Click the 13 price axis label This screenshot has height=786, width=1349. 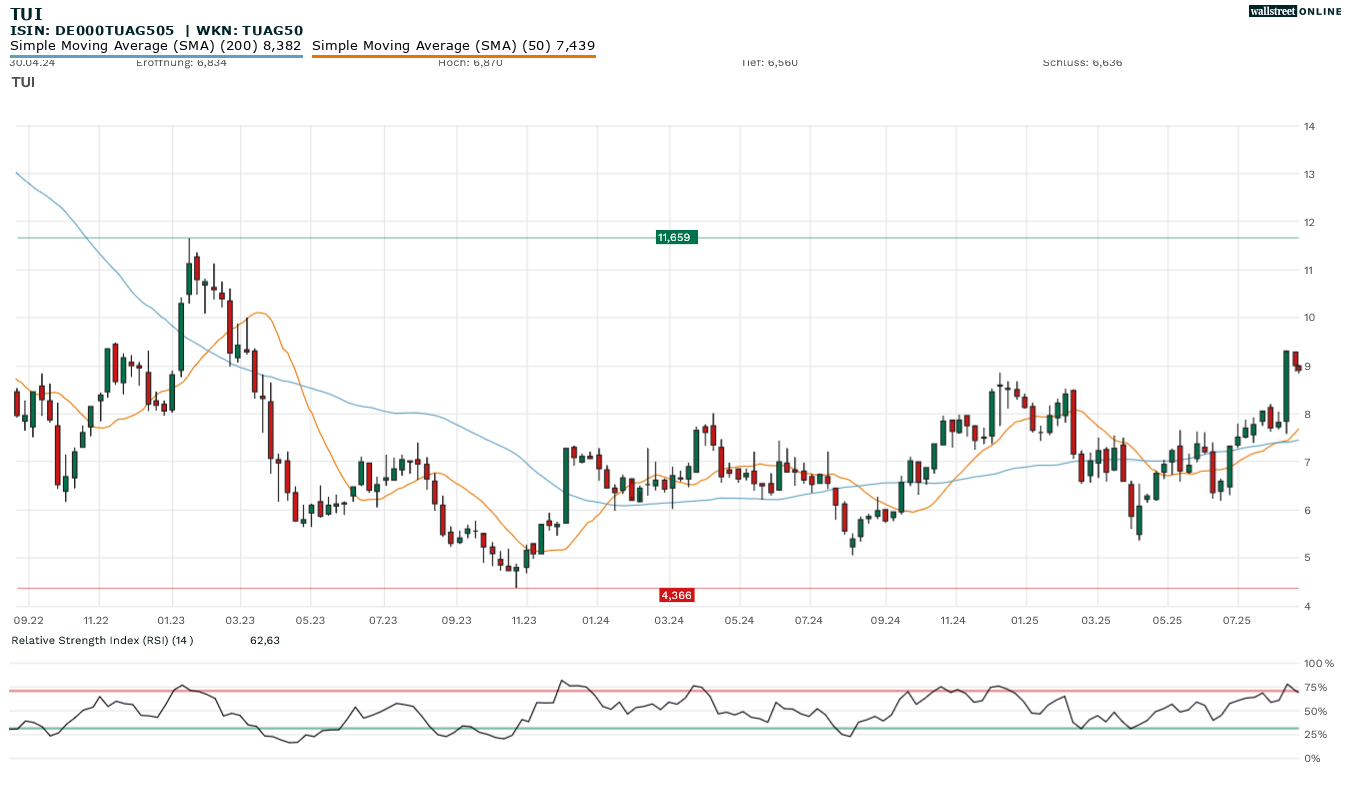pyautogui.click(x=1308, y=174)
